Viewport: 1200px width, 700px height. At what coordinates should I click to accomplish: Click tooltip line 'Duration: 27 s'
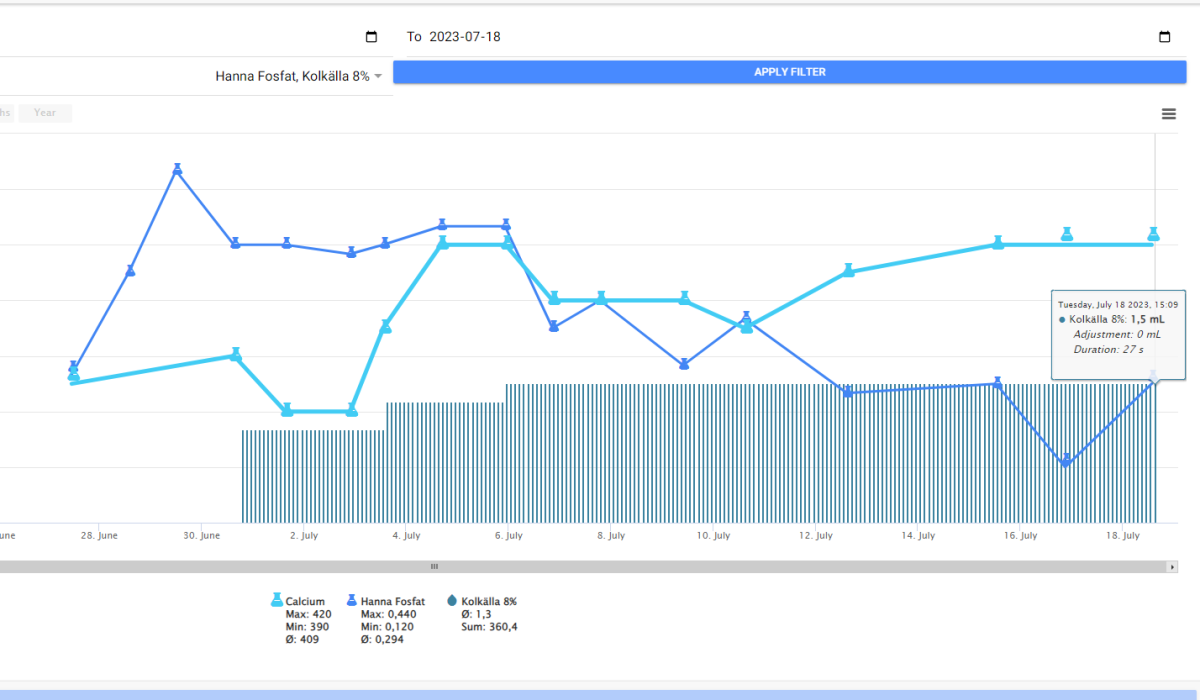[x=1108, y=349]
